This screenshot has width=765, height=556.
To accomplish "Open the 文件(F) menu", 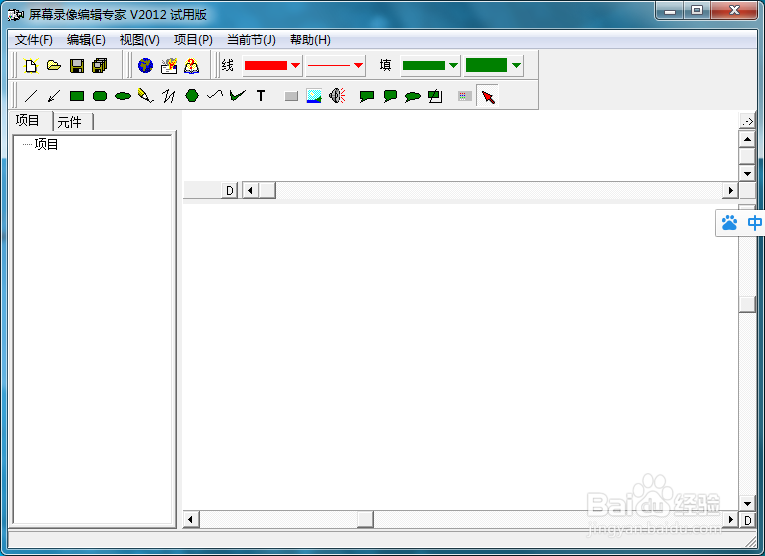I will coord(34,40).
